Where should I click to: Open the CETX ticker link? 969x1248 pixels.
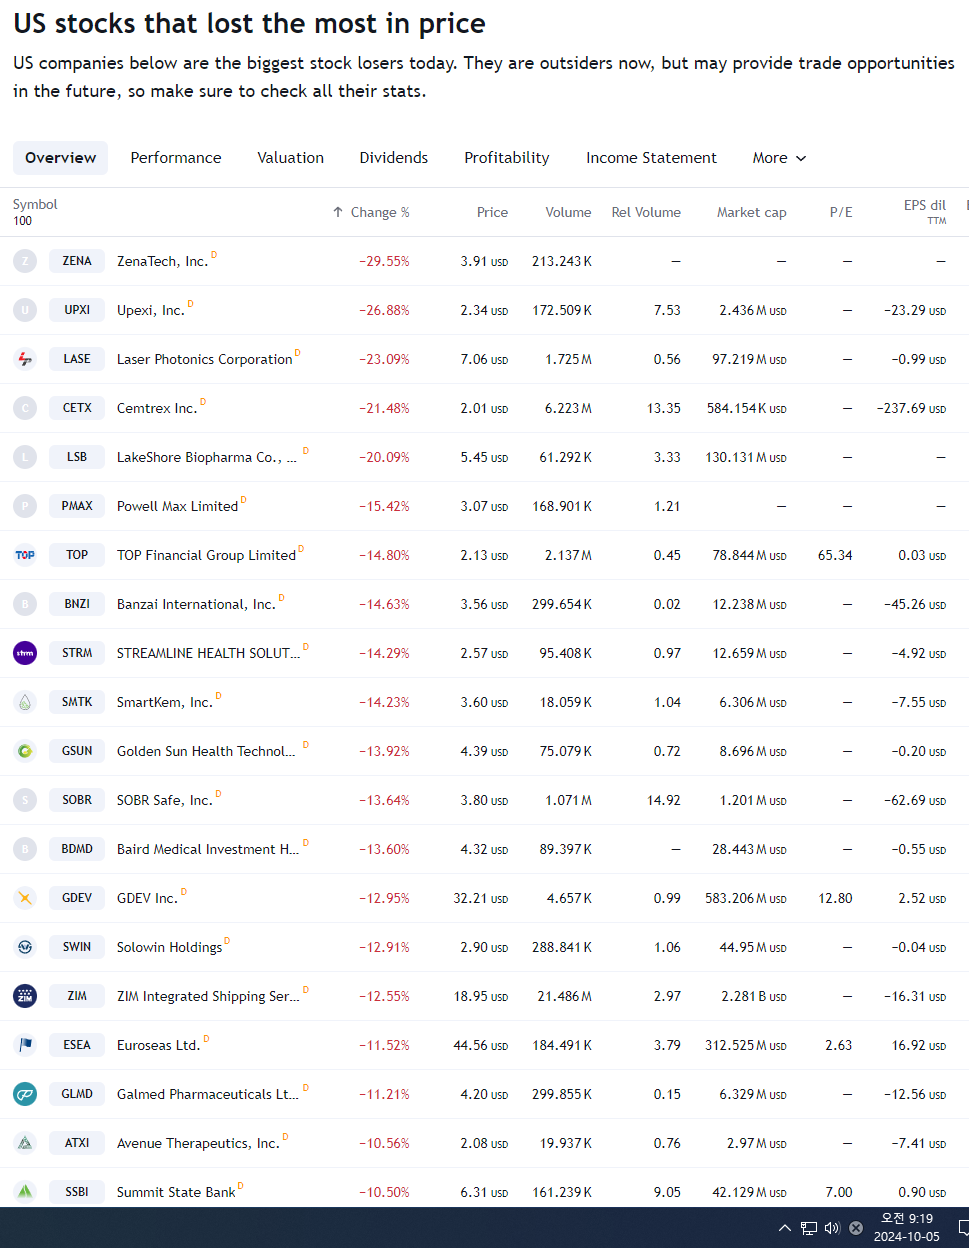(x=77, y=408)
